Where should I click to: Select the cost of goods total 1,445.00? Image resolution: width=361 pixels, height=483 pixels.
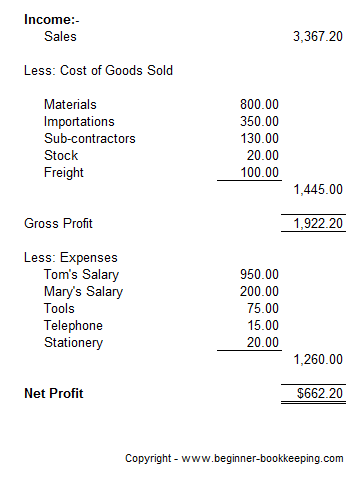click(x=318, y=190)
